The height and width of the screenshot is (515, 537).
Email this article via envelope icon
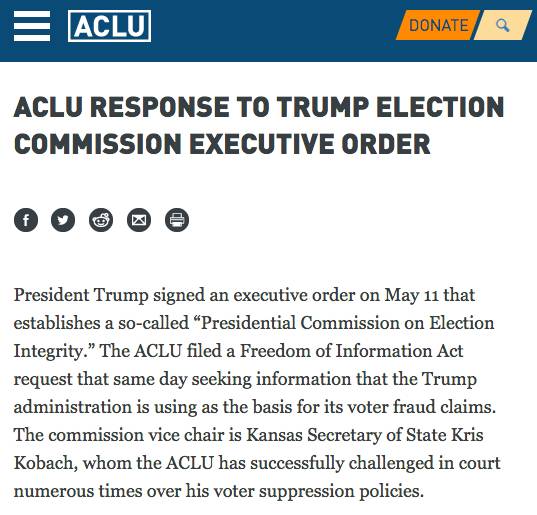click(139, 220)
